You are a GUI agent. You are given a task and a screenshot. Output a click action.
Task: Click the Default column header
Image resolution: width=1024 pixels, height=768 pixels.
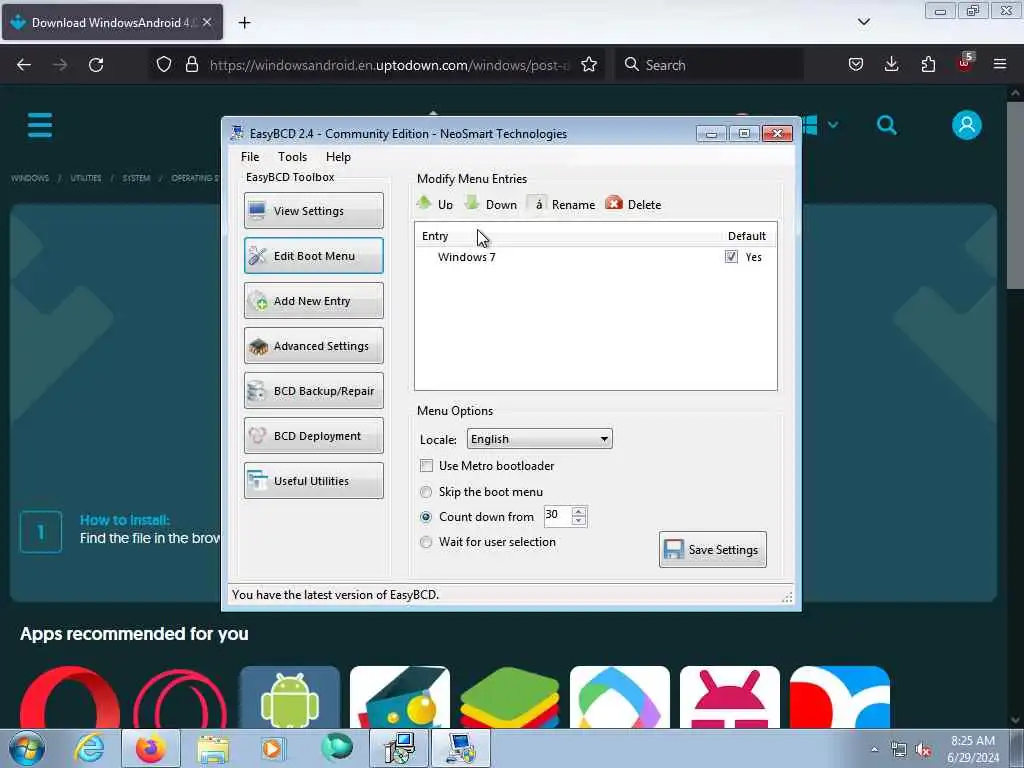click(x=746, y=236)
